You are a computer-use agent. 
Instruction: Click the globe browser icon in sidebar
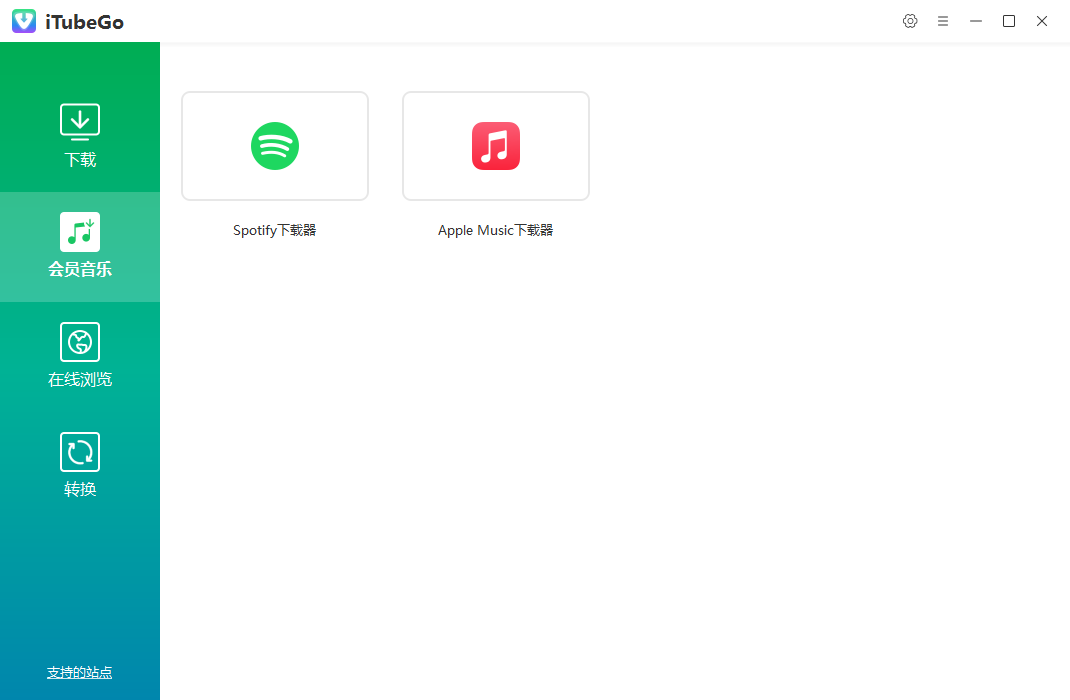[80, 342]
